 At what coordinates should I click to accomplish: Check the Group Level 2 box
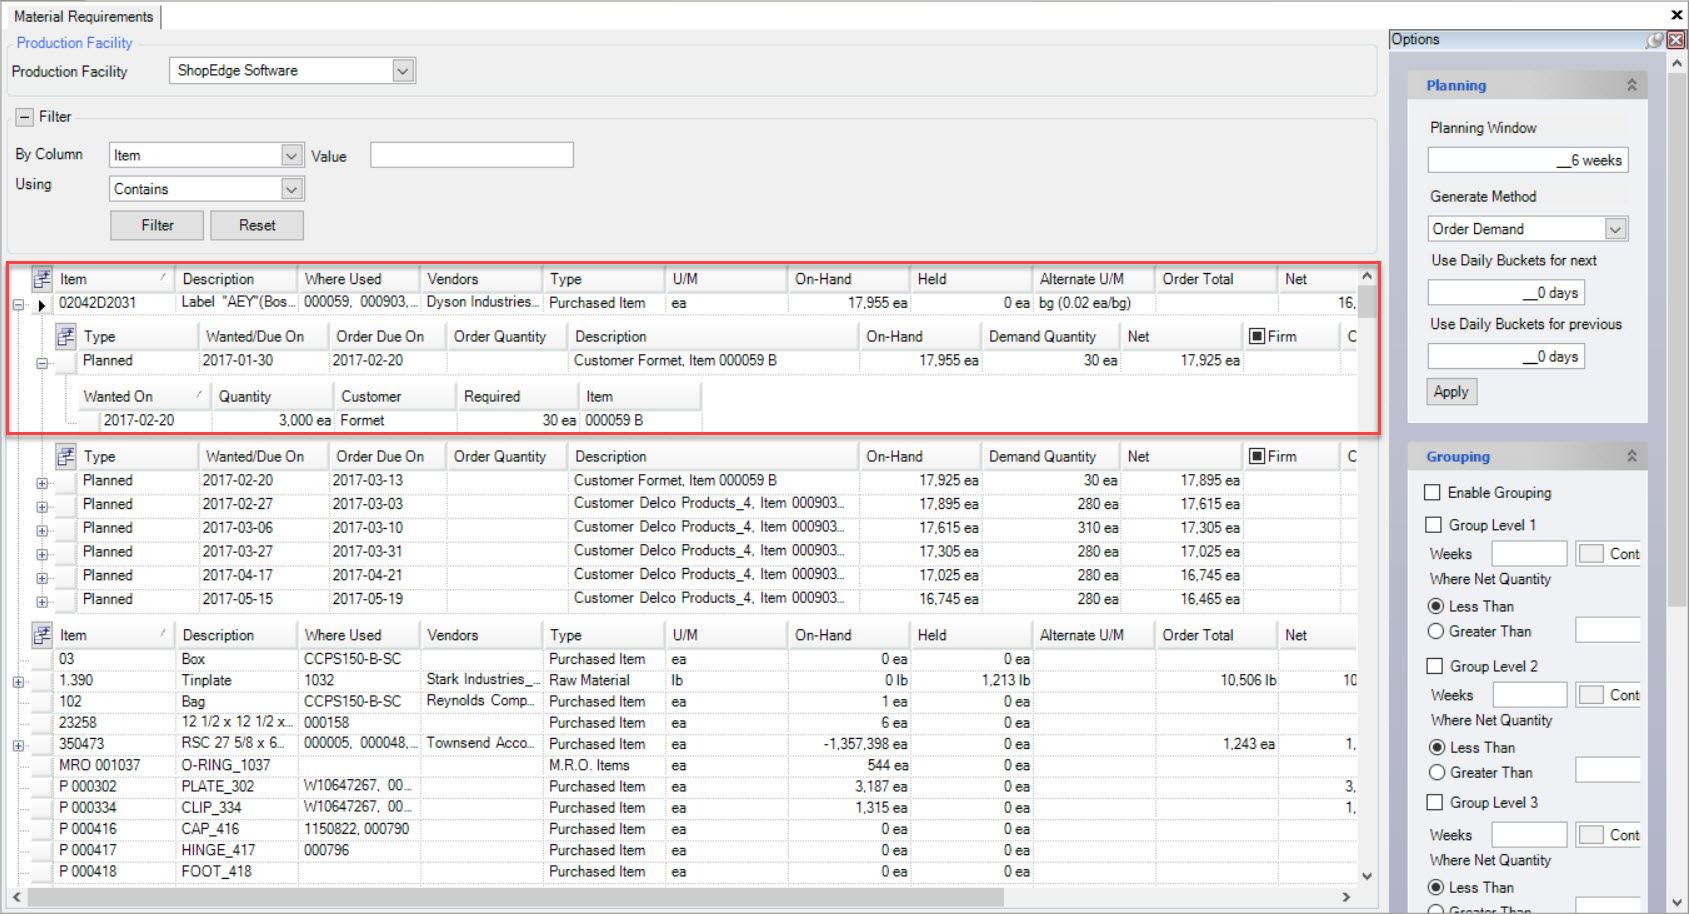[x=1434, y=666]
